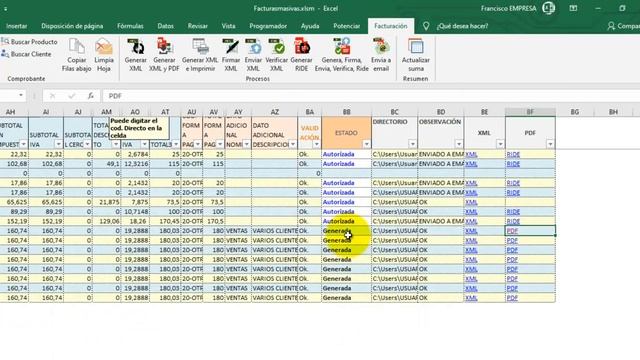Switch to the Datos tab
640x360 pixels.
coord(165,26)
